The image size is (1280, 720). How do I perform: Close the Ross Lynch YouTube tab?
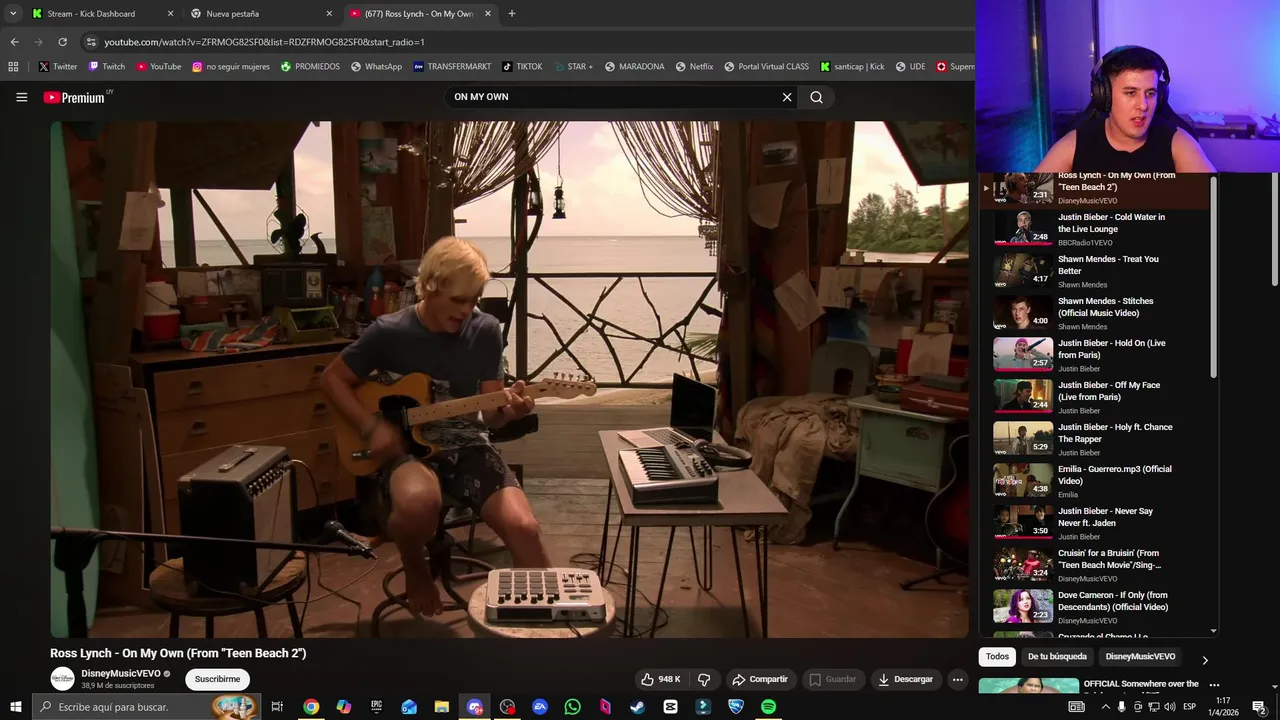click(x=488, y=14)
